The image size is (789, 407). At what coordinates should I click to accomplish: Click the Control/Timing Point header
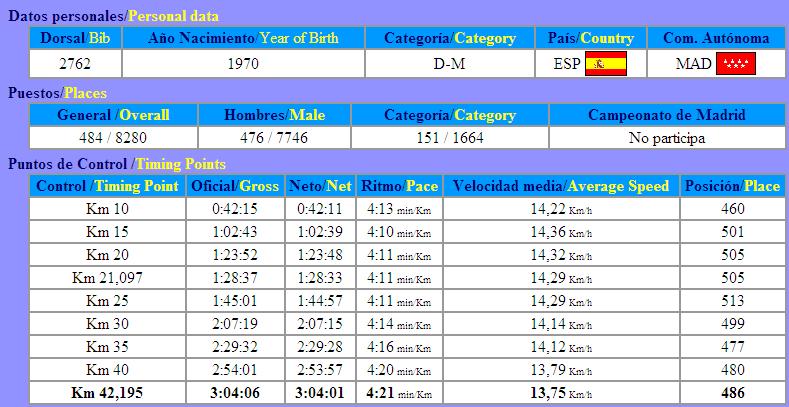107,186
